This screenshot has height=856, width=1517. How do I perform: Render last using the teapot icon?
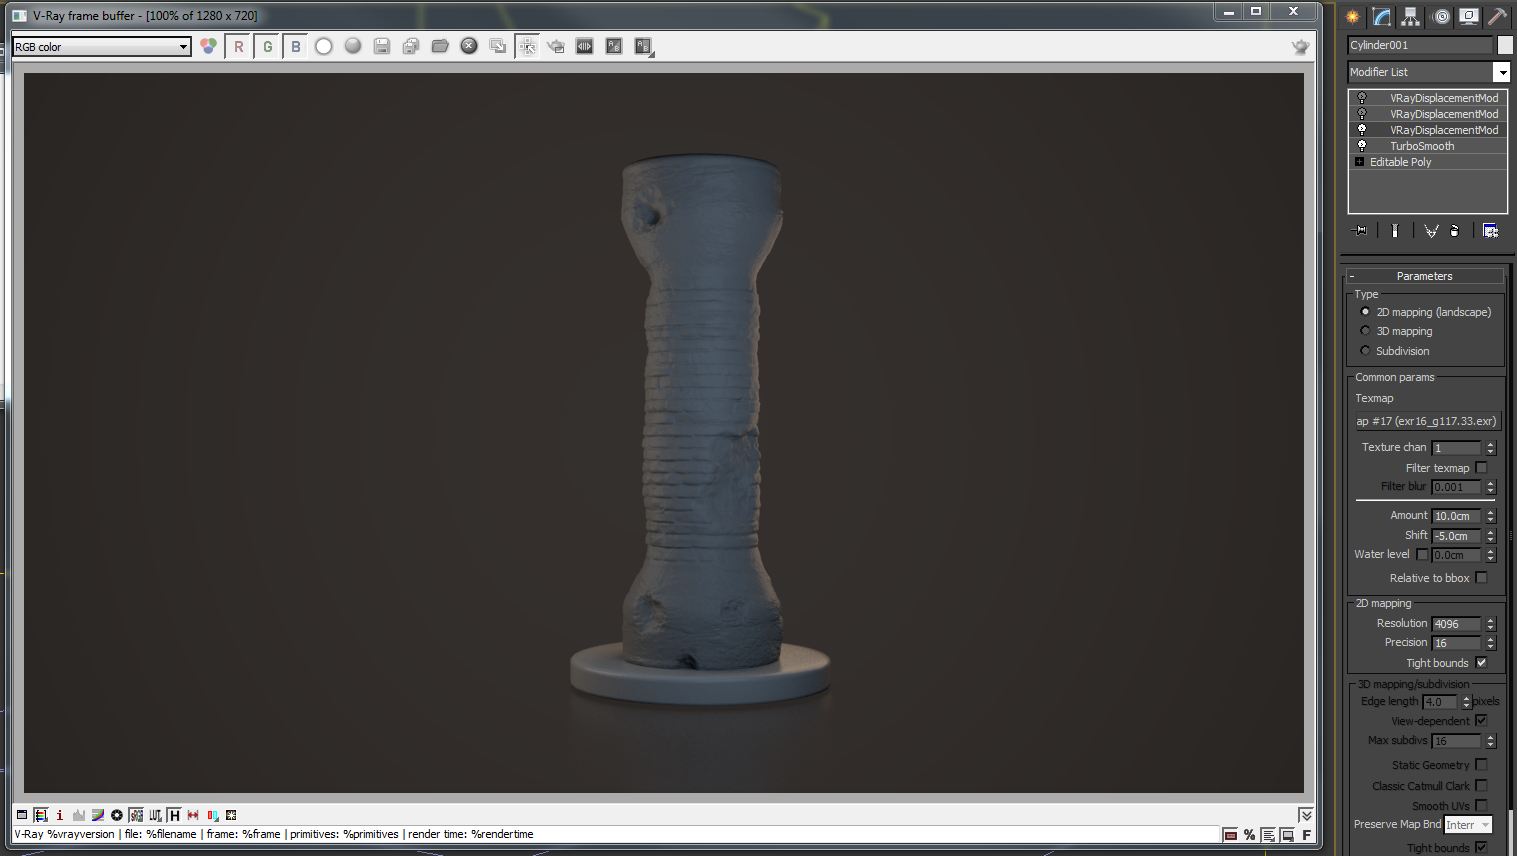pos(556,46)
